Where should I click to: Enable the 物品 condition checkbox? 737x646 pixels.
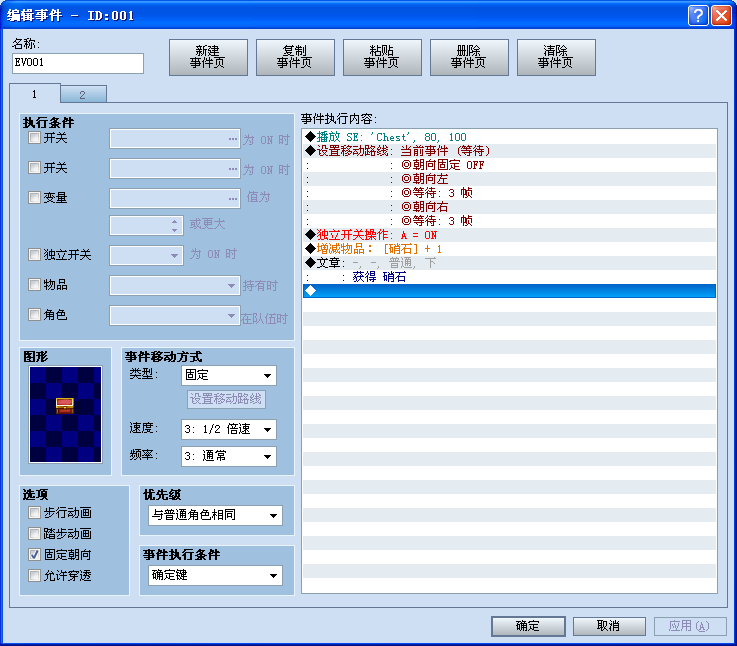click(34, 284)
